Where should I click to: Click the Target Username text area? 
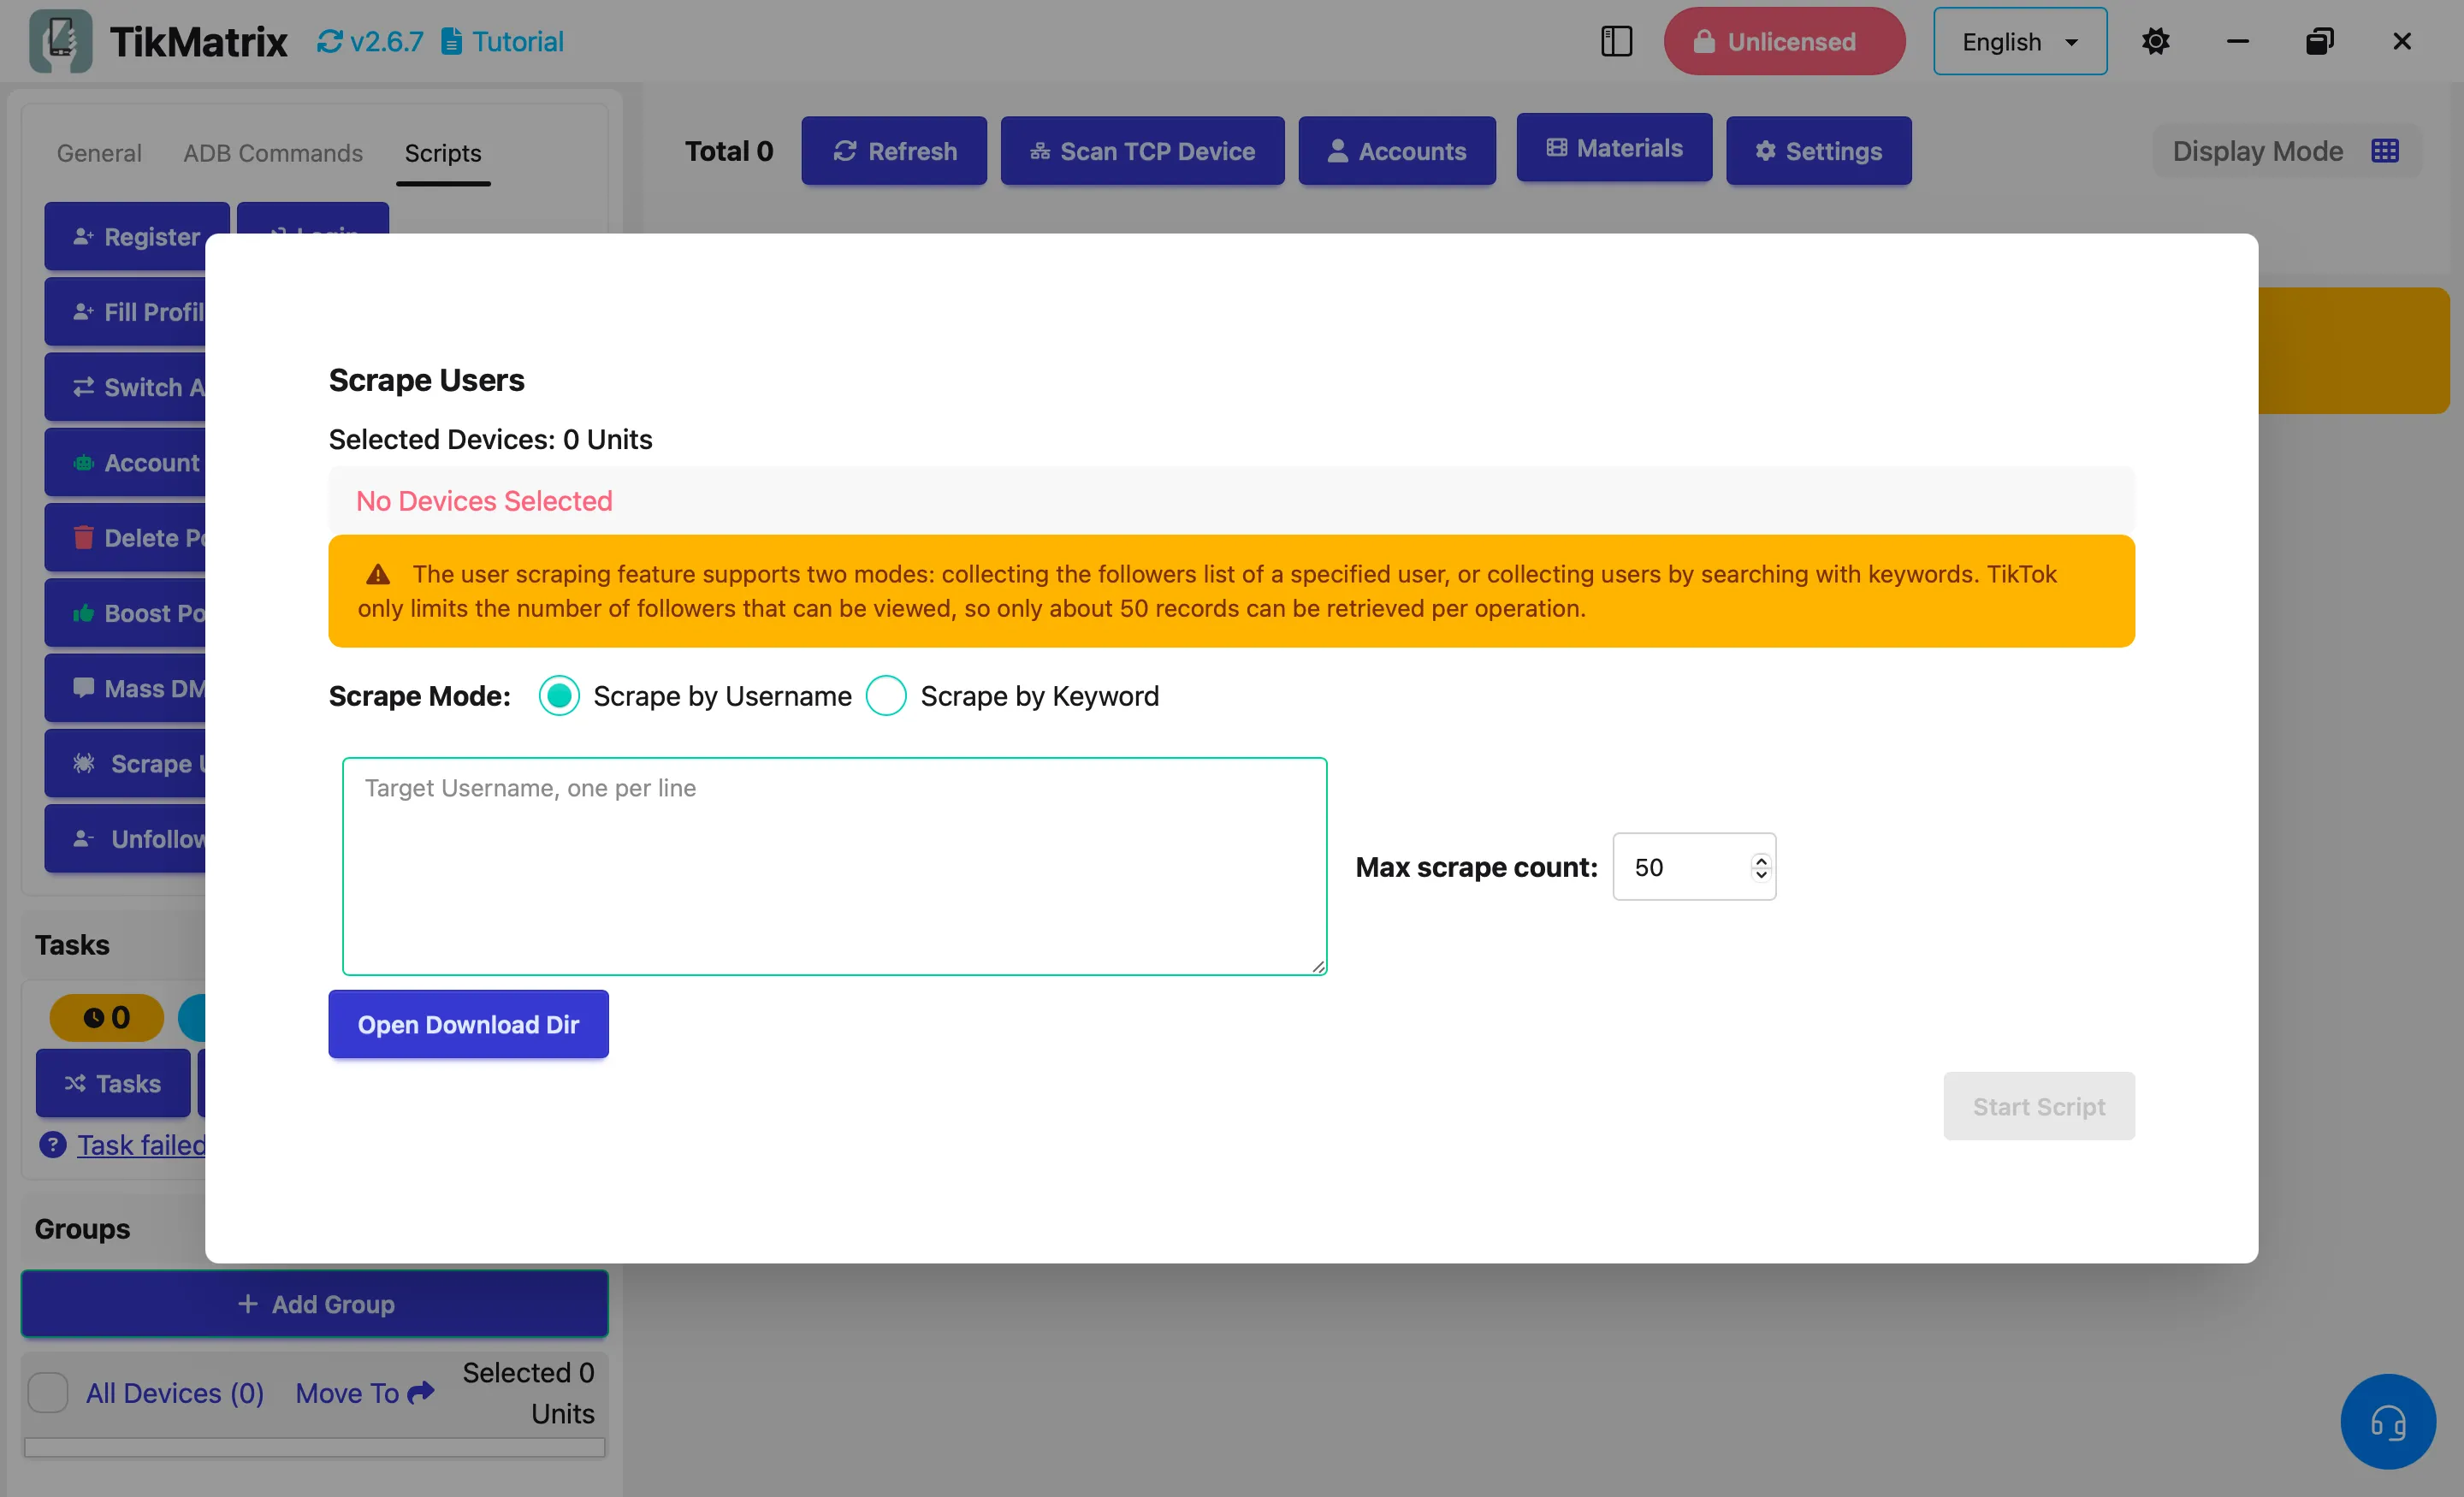tap(834, 866)
